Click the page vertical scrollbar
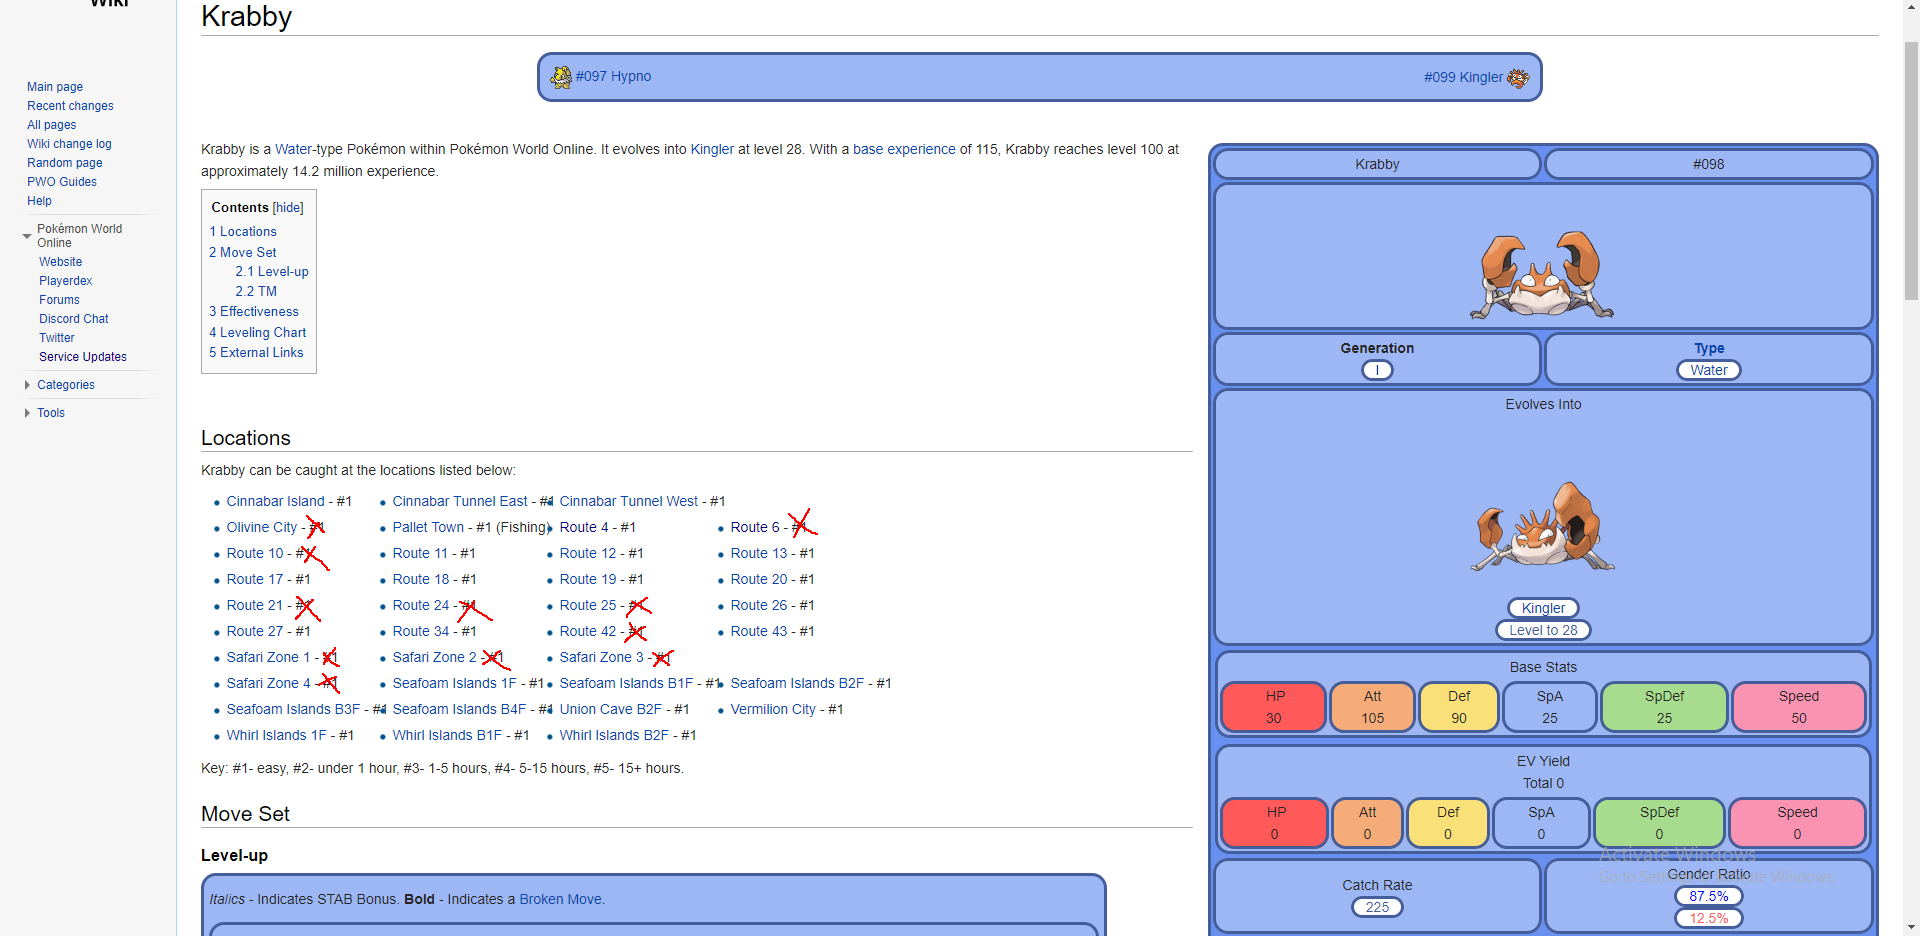The image size is (1920, 936). (x=1911, y=170)
